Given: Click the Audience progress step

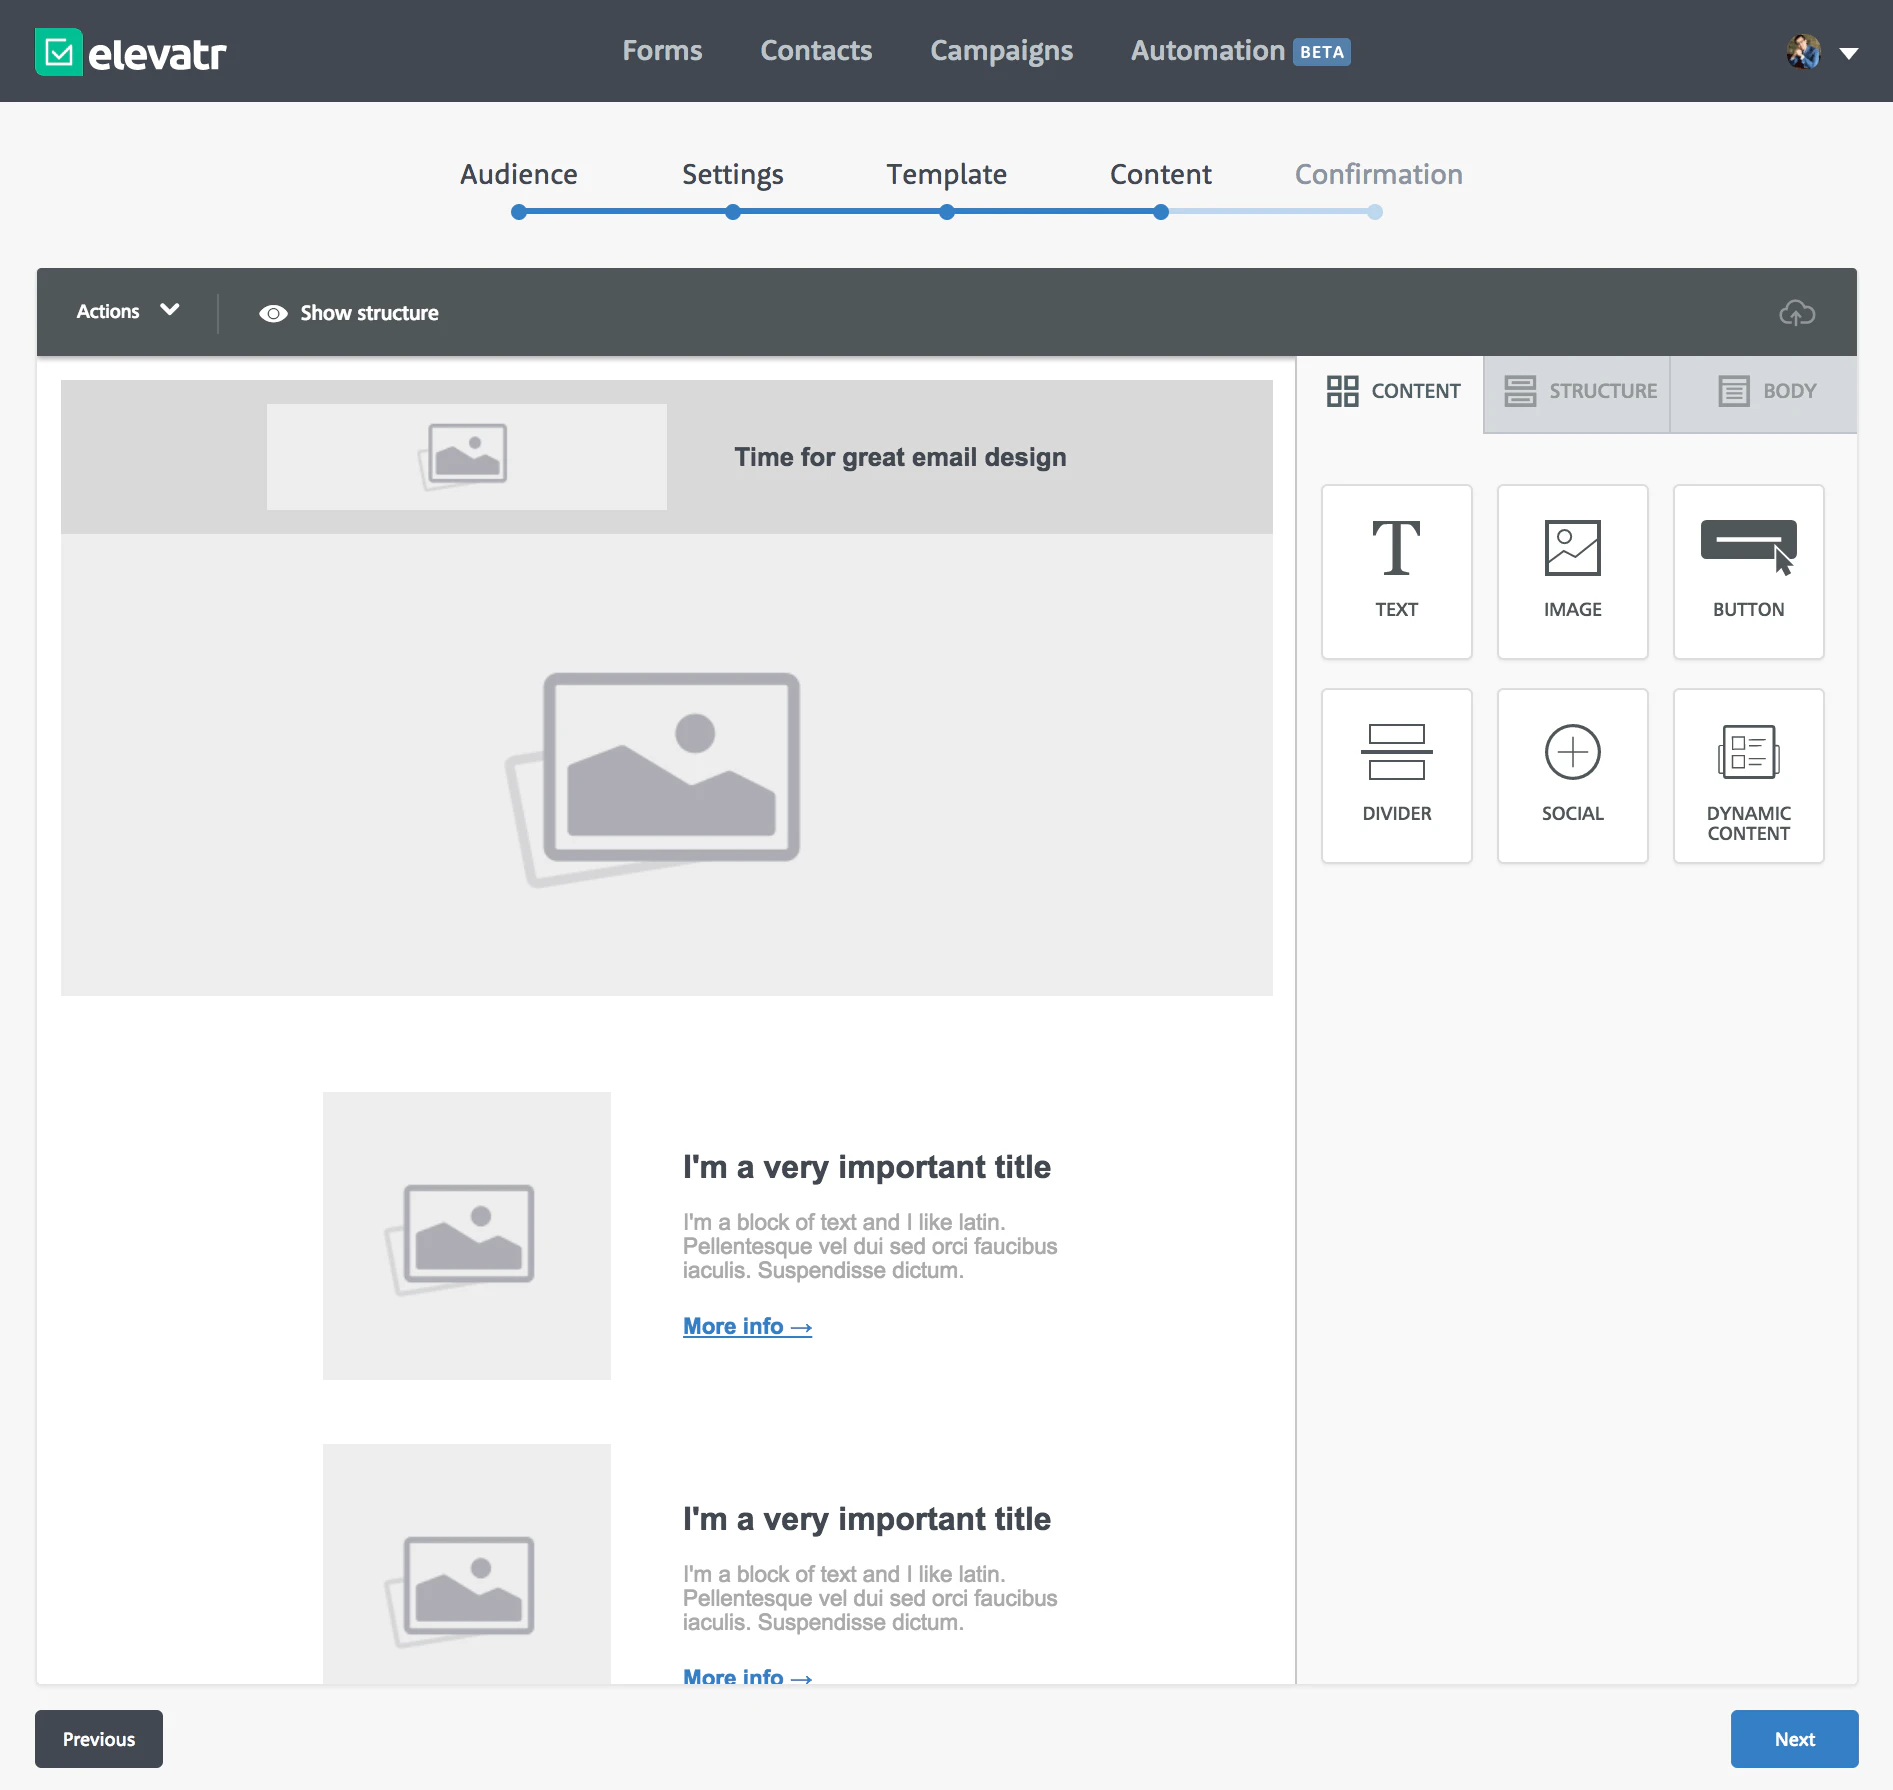Looking at the screenshot, I should tap(518, 212).
